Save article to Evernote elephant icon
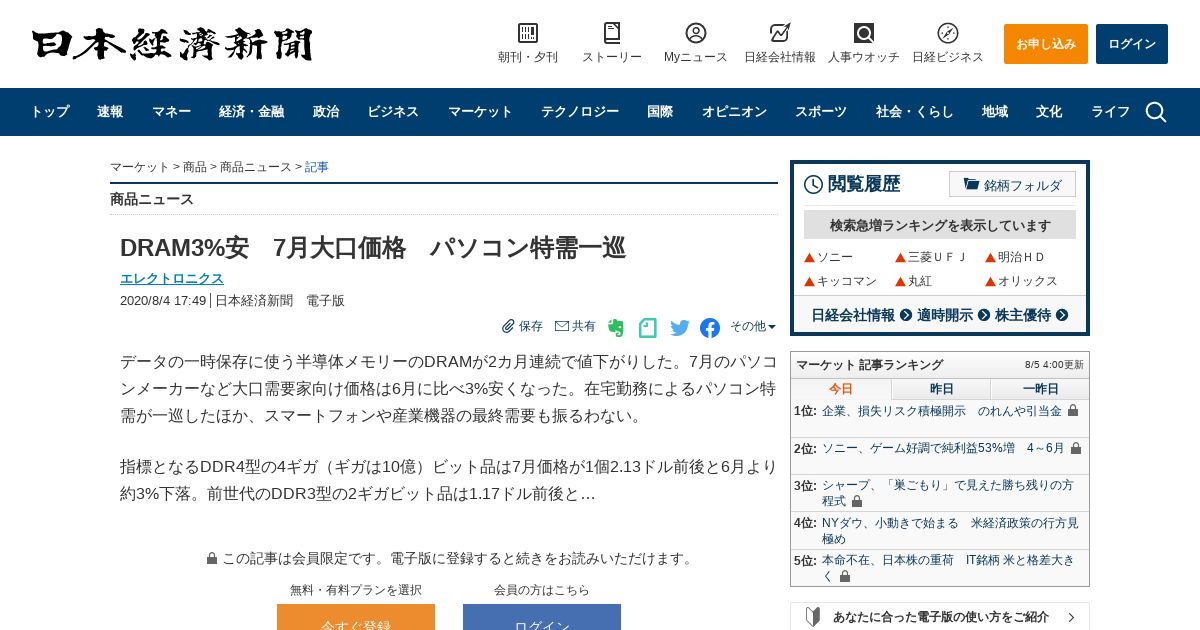This screenshot has height=630, width=1200. 616,327
